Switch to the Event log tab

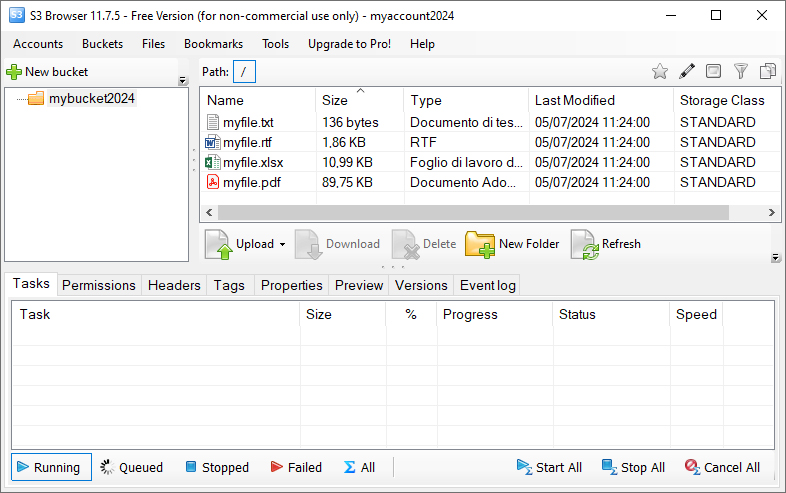click(488, 285)
